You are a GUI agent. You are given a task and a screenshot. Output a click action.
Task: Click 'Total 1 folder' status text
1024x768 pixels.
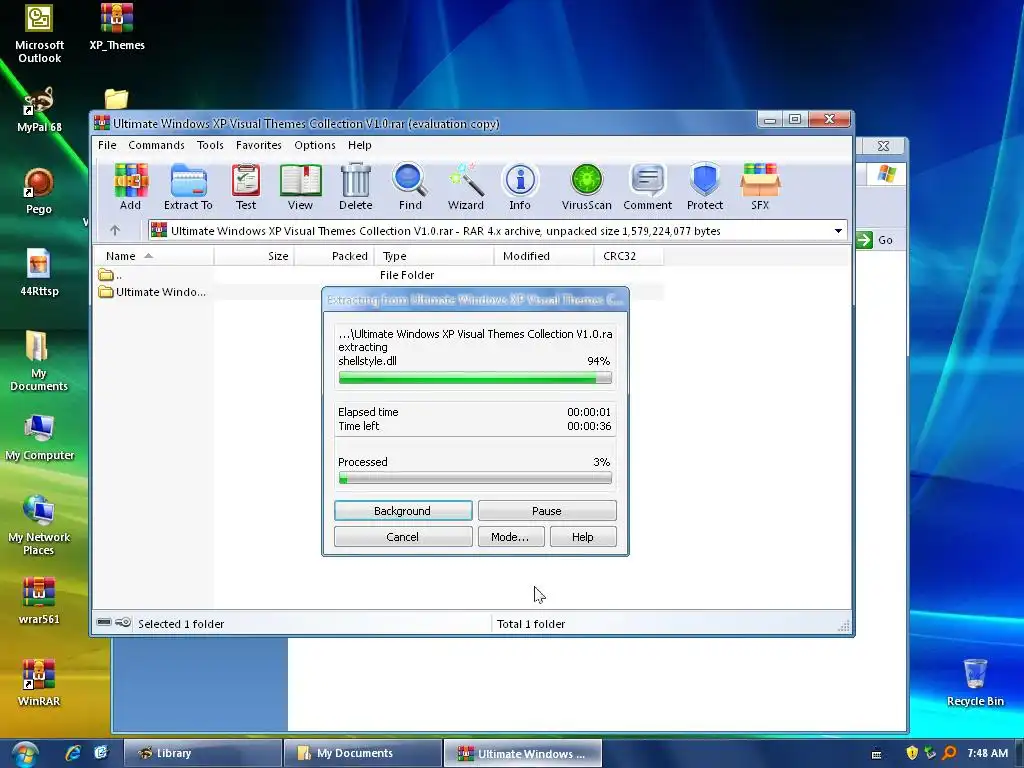(x=531, y=624)
